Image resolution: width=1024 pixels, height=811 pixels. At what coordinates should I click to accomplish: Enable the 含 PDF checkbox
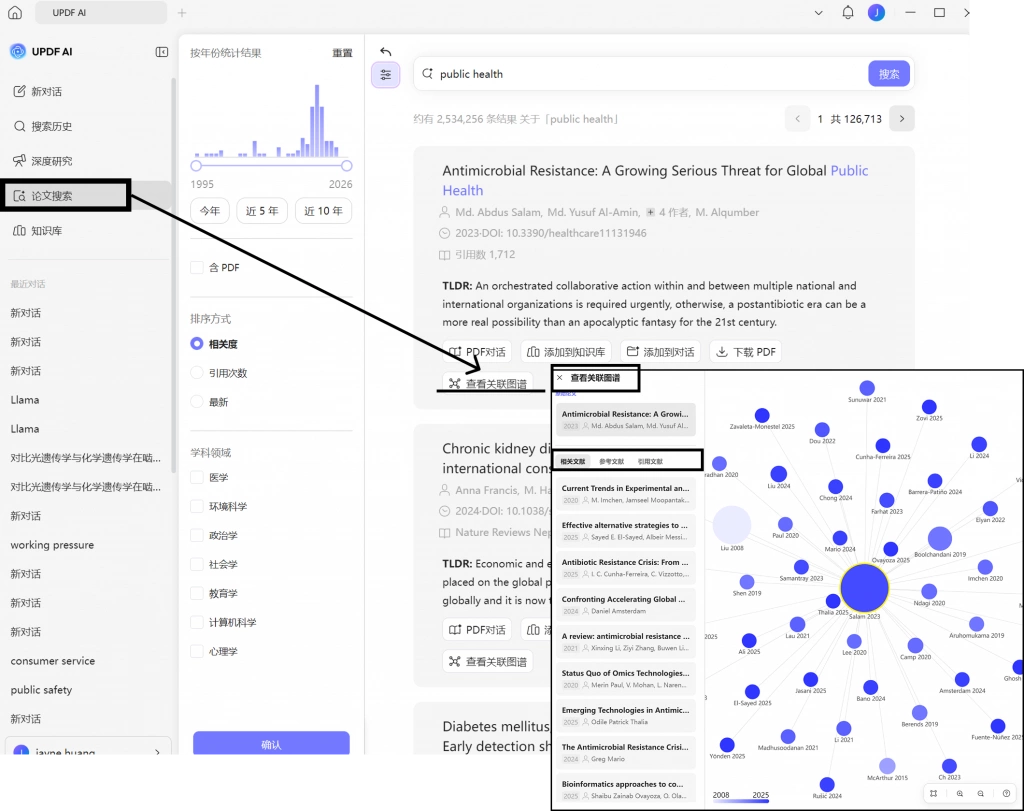tap(197, 267)
